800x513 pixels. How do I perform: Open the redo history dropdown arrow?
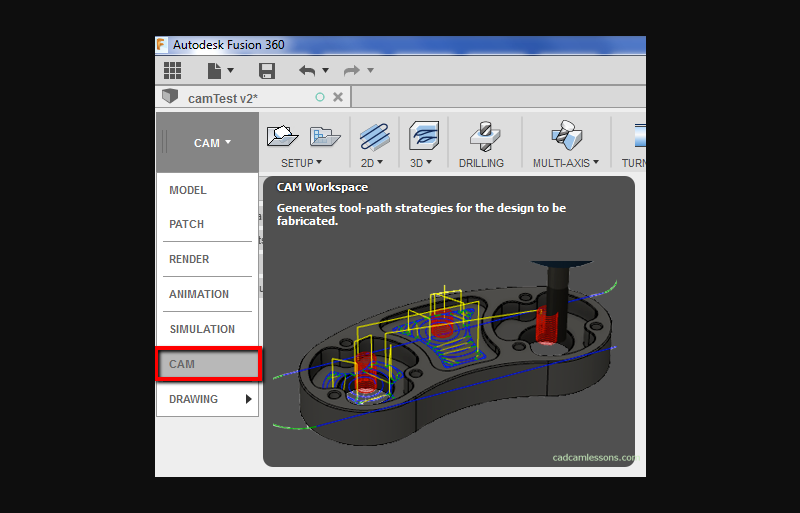tap(370, 70)
